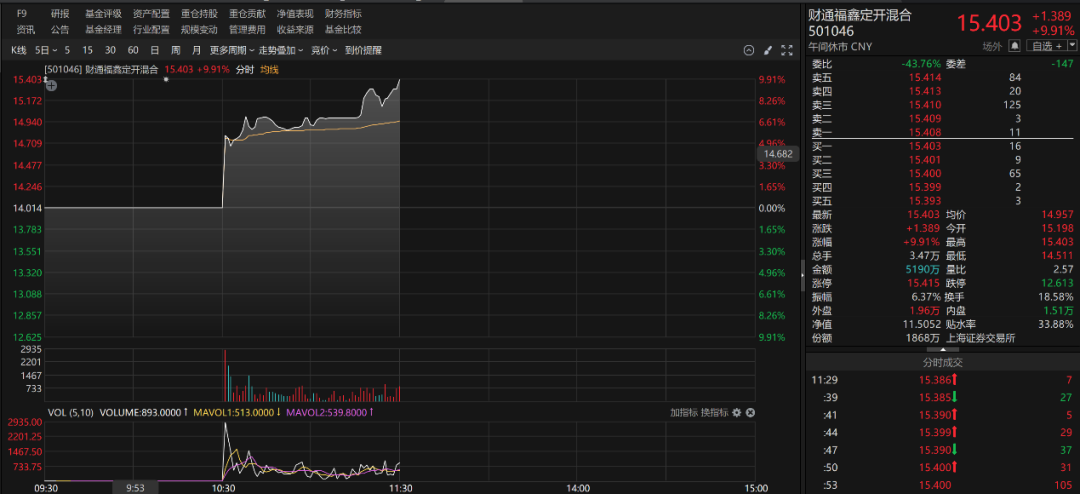This screenshot has height=494, width=1080.
Task: Click the 场外 off-exchange label
Action: coord(991,46)
